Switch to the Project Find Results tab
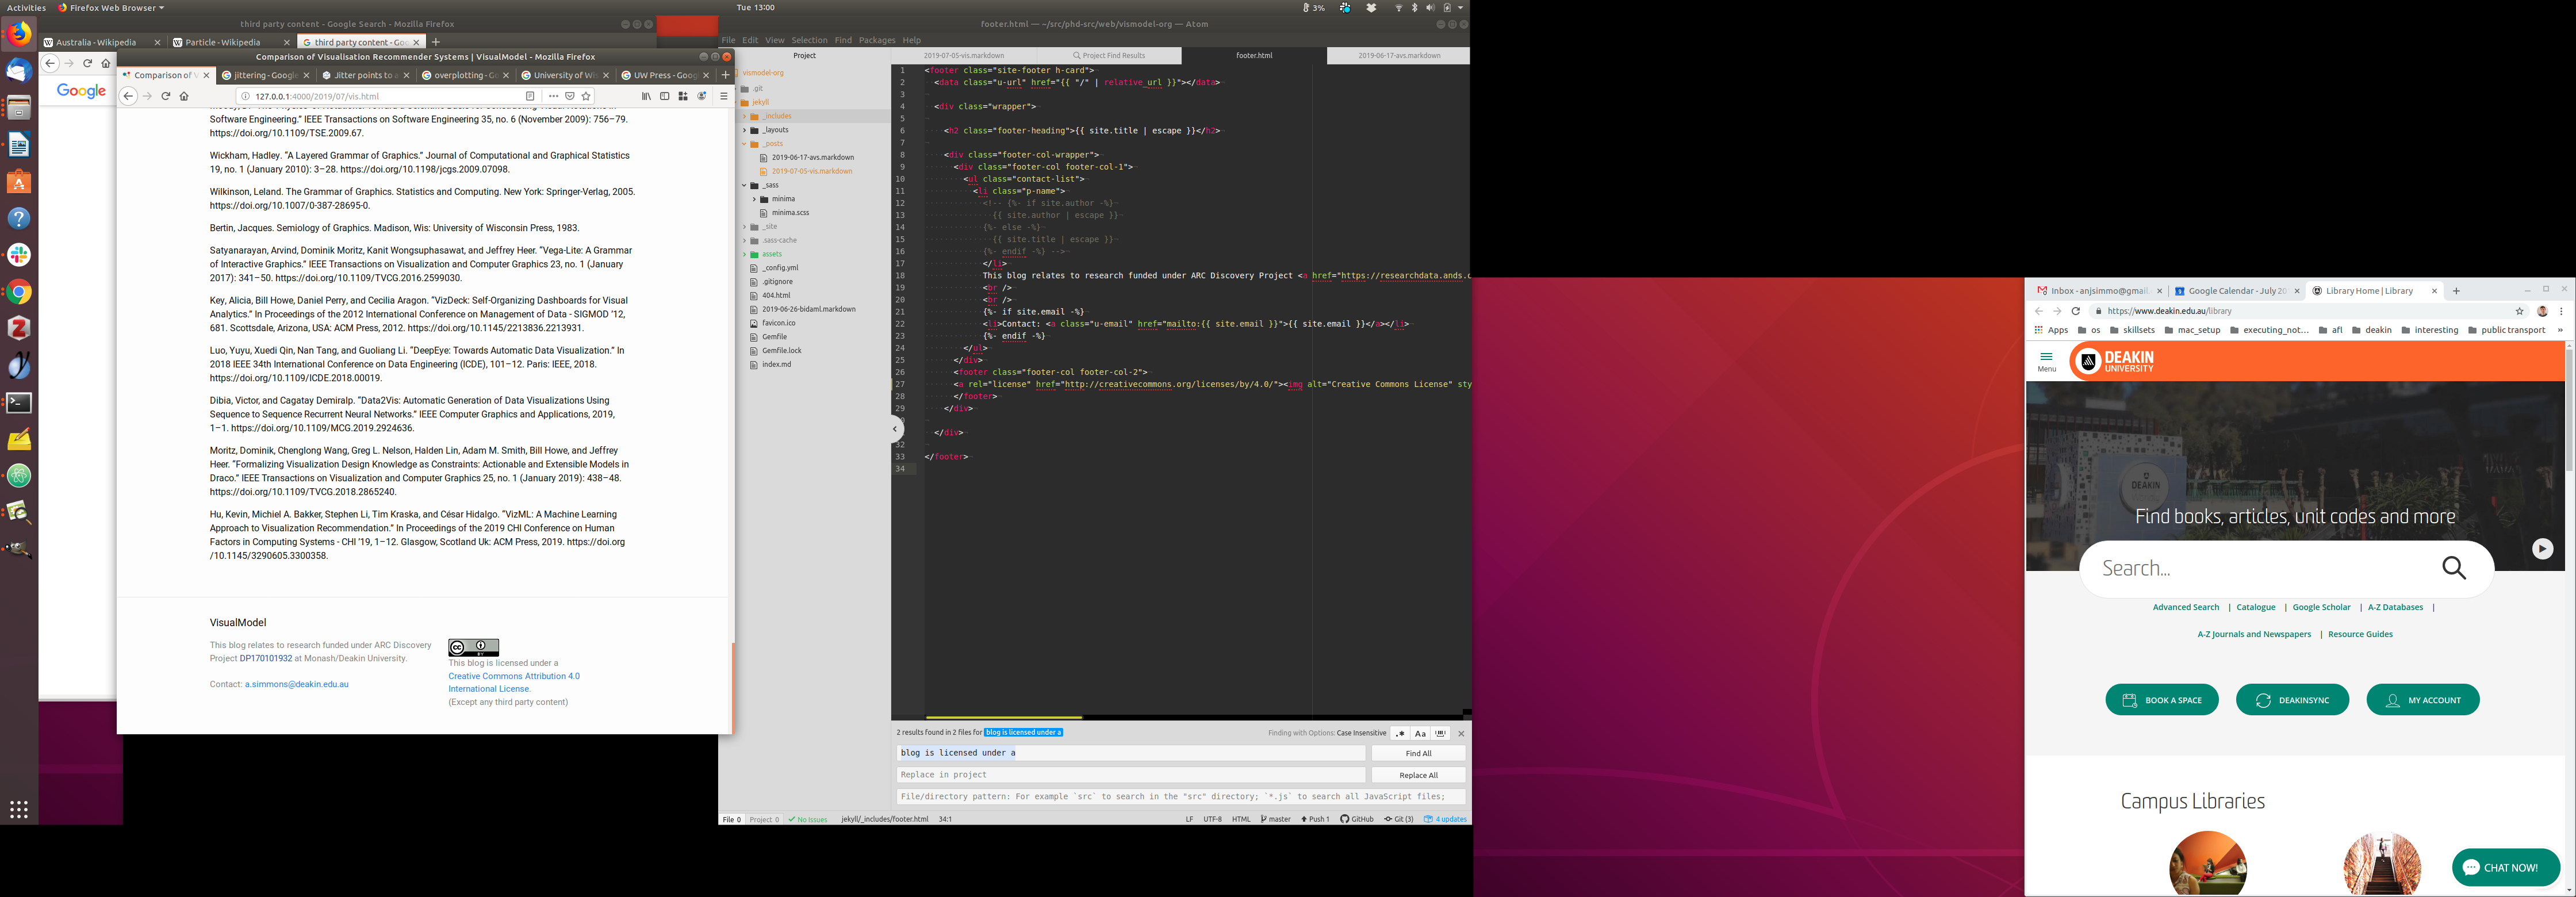Image resolution: width=2576 pixels, height=897 pixels. coord(1109,56)
